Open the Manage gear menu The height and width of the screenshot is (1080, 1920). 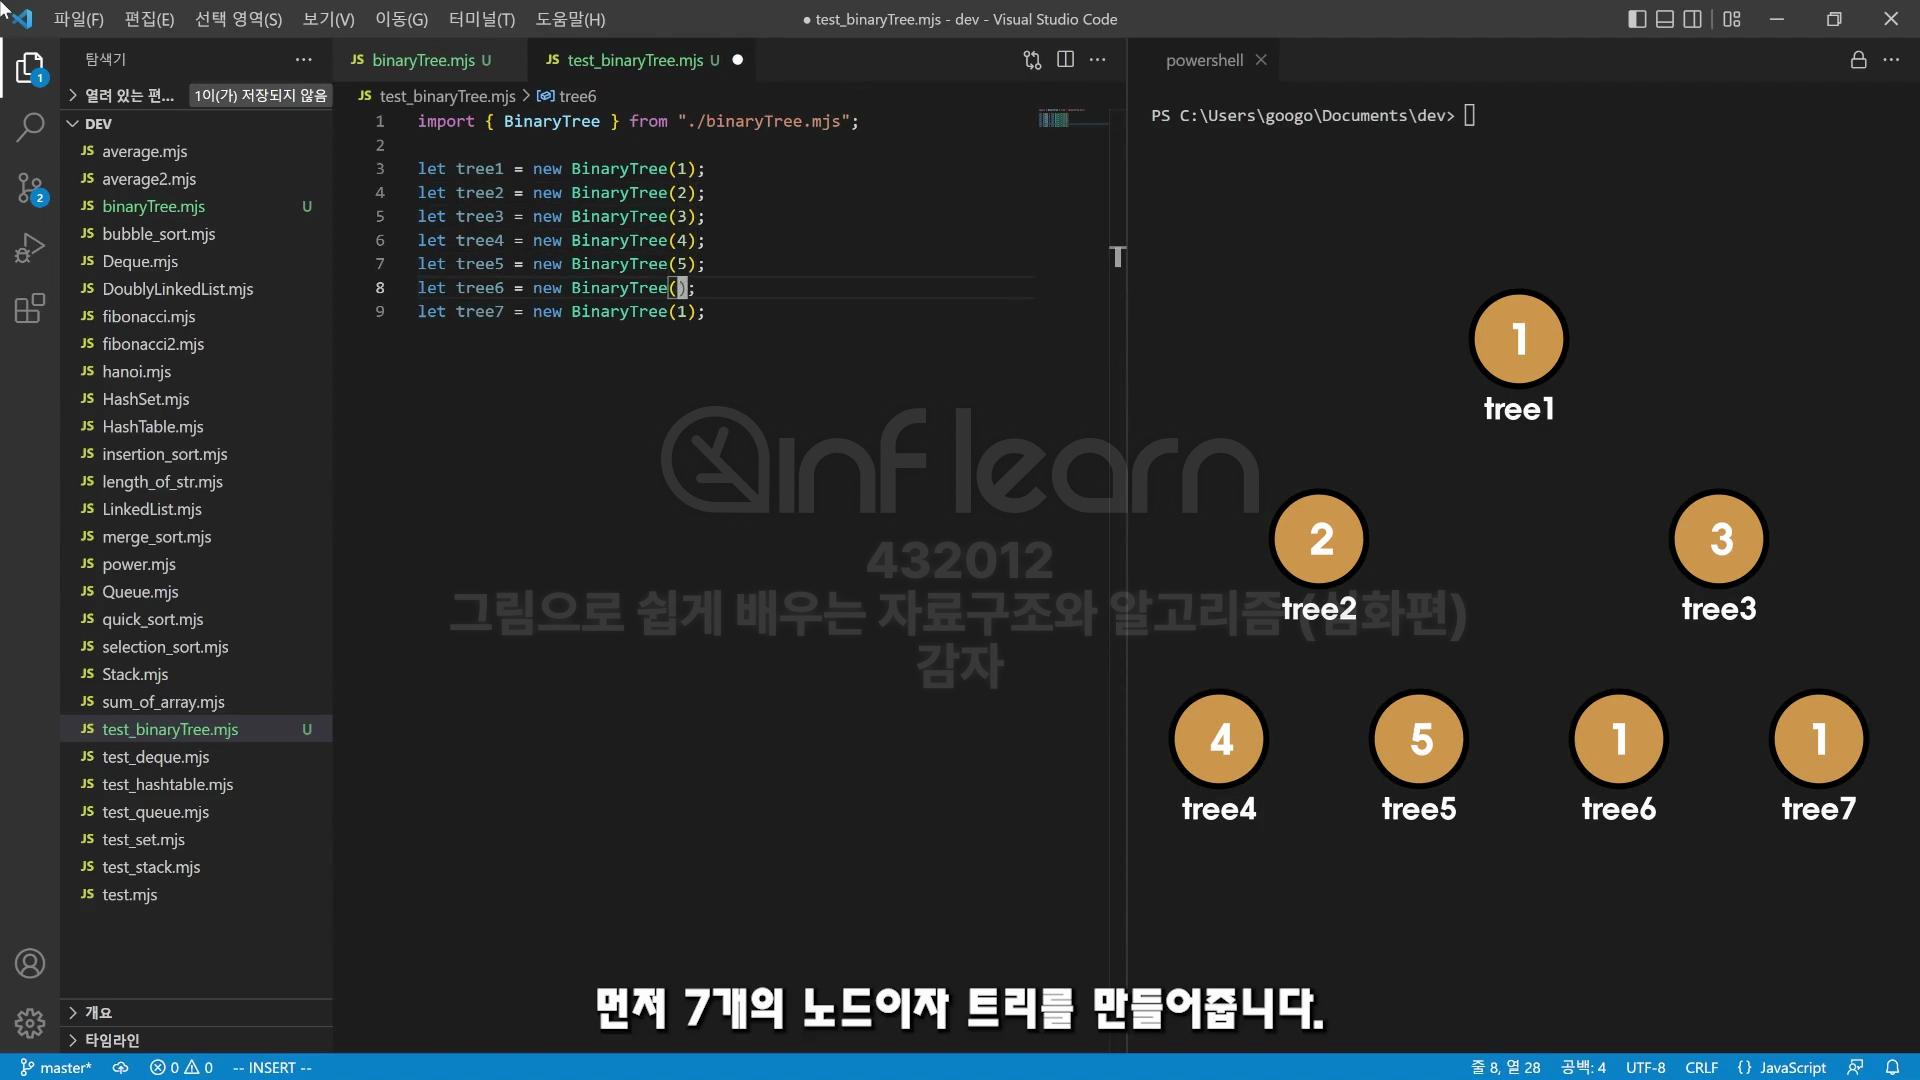coord(30,1023)
